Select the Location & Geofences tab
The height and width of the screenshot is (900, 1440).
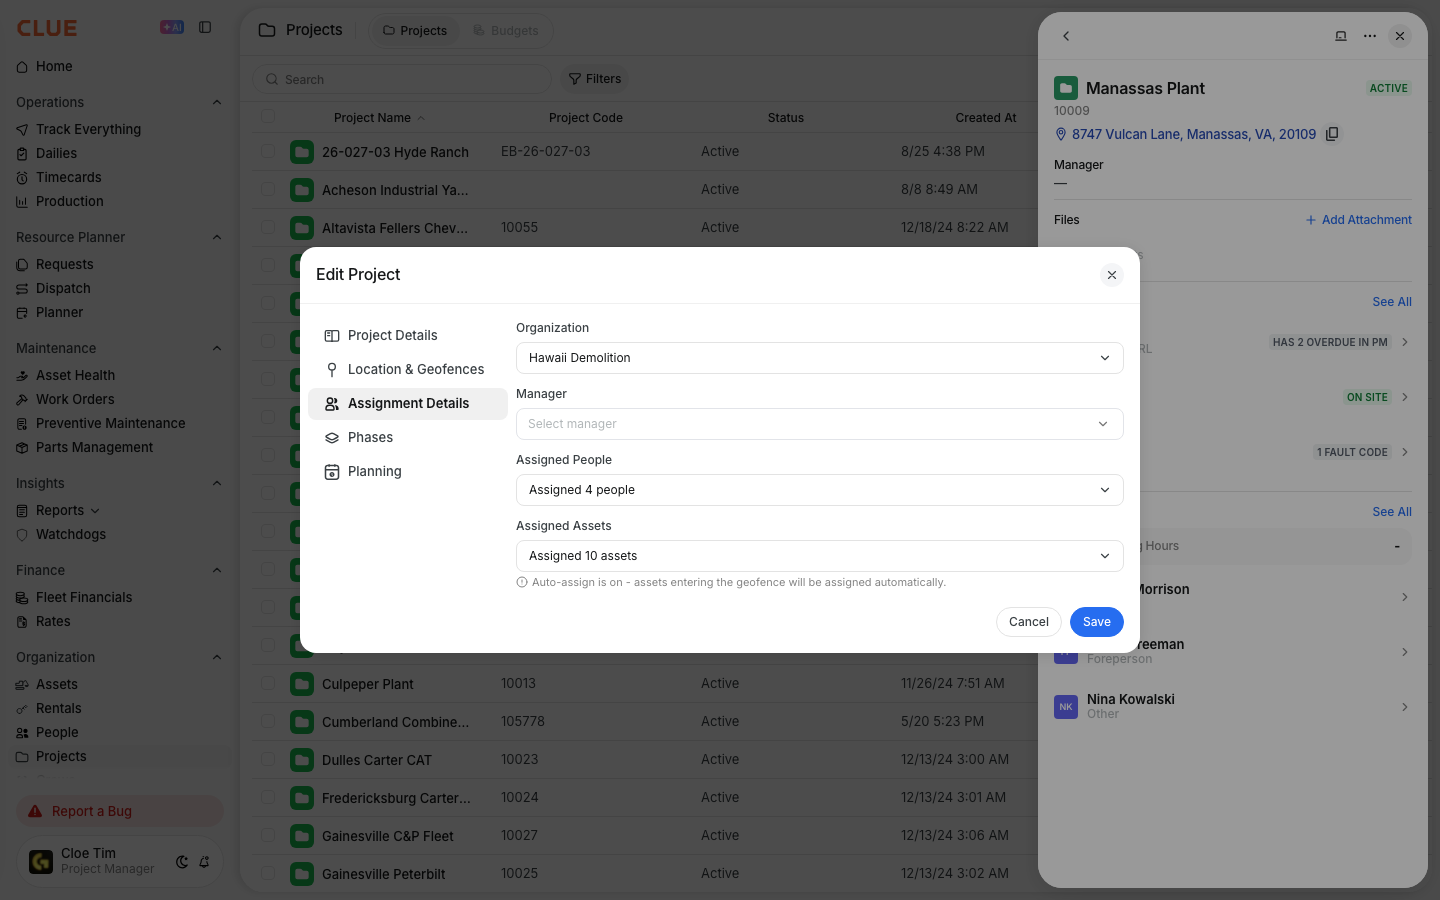click(x=408, y=369)
